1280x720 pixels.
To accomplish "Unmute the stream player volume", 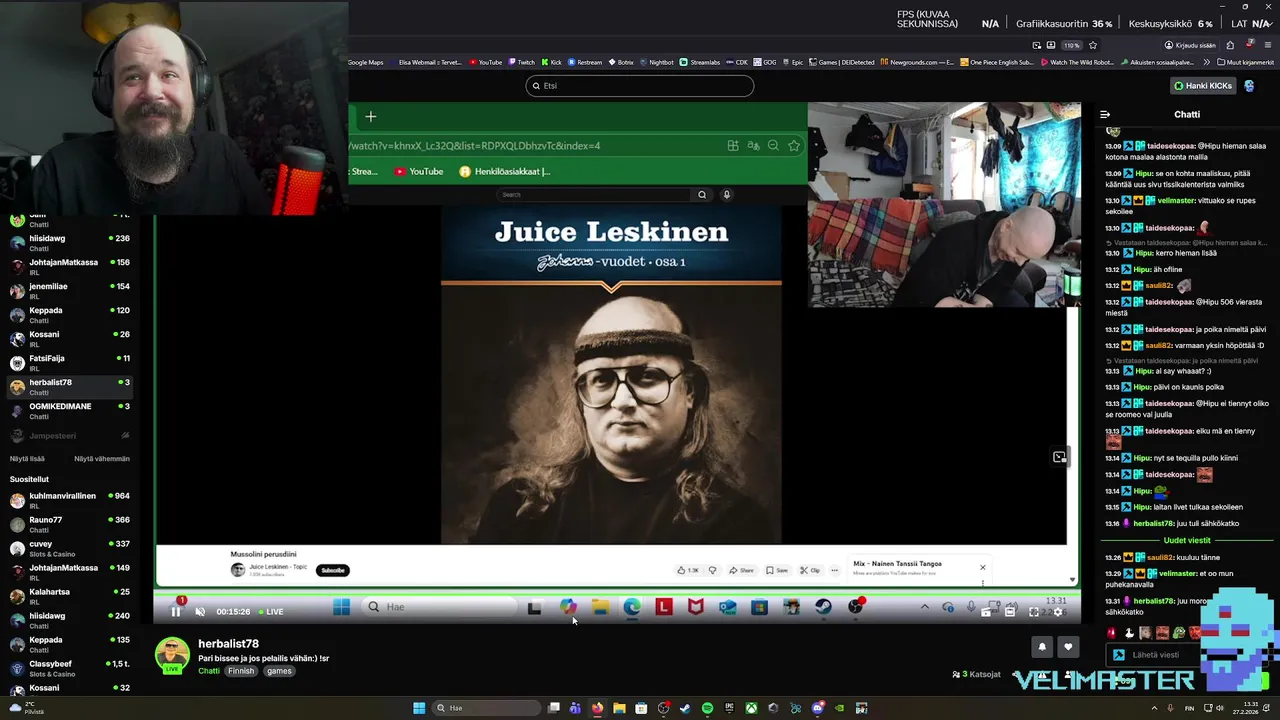I will (200, 611).
